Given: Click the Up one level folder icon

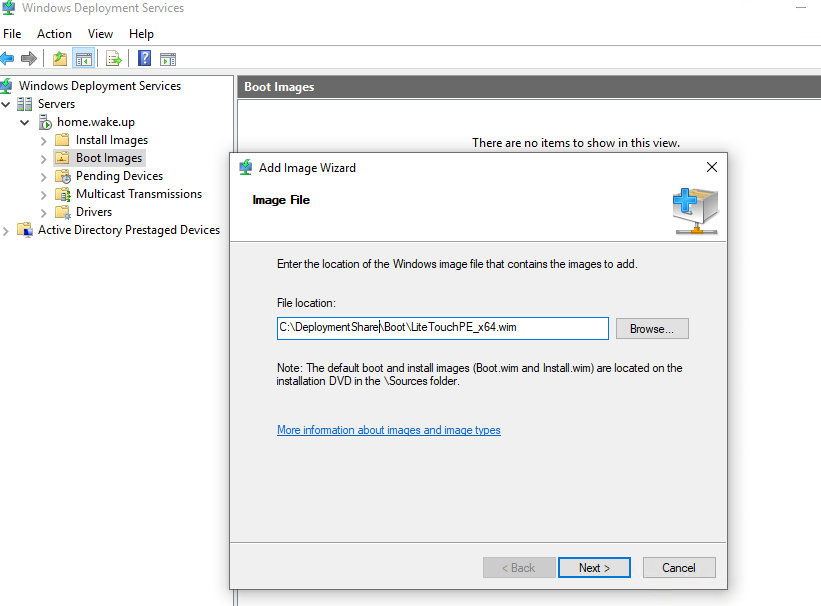Looking at the screenshot, I should [x=60, y=58].
